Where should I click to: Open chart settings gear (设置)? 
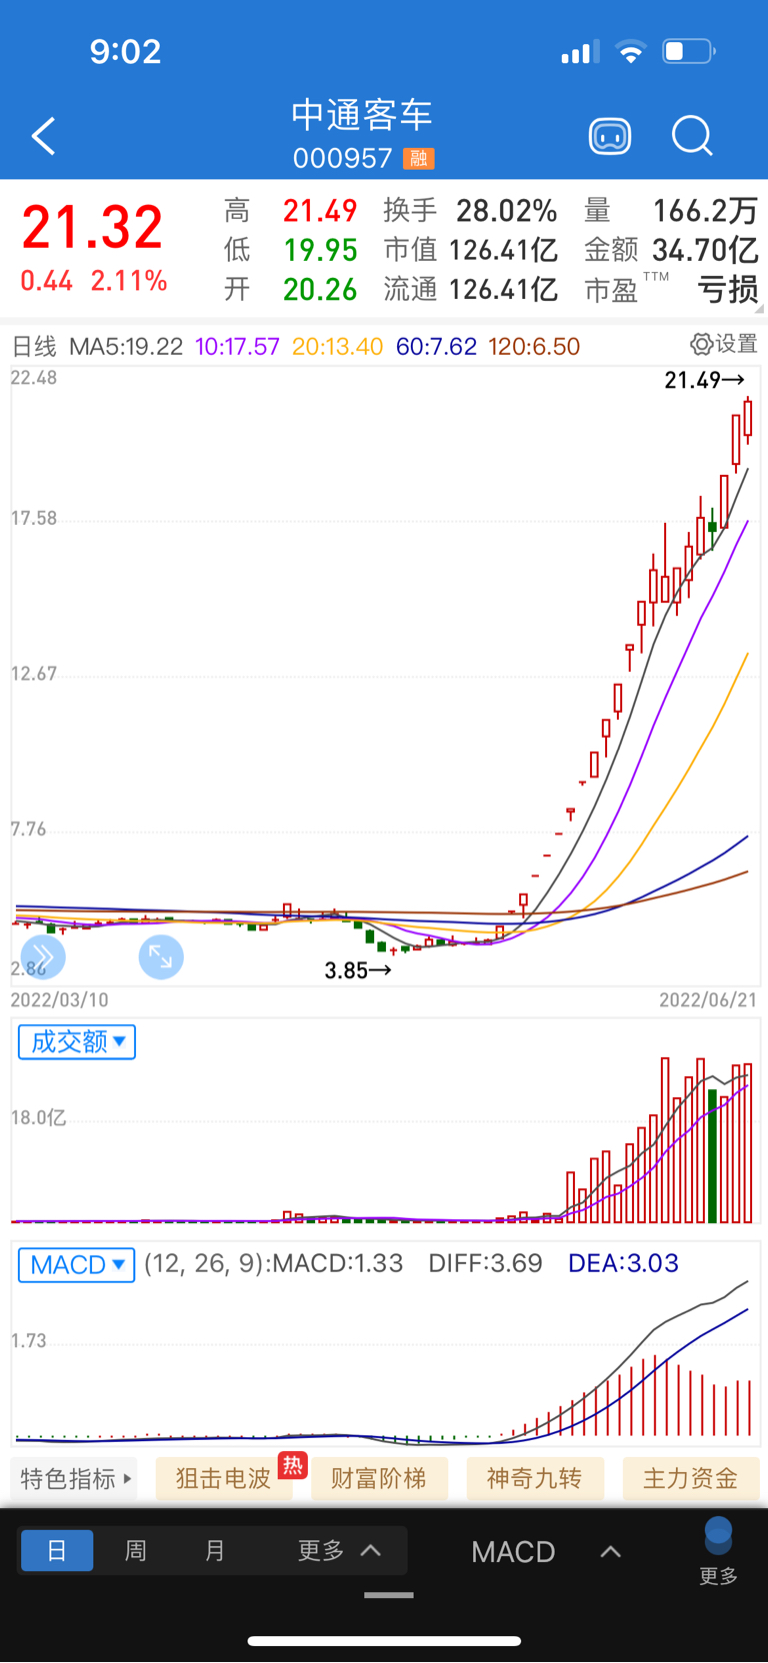(724, 344)
